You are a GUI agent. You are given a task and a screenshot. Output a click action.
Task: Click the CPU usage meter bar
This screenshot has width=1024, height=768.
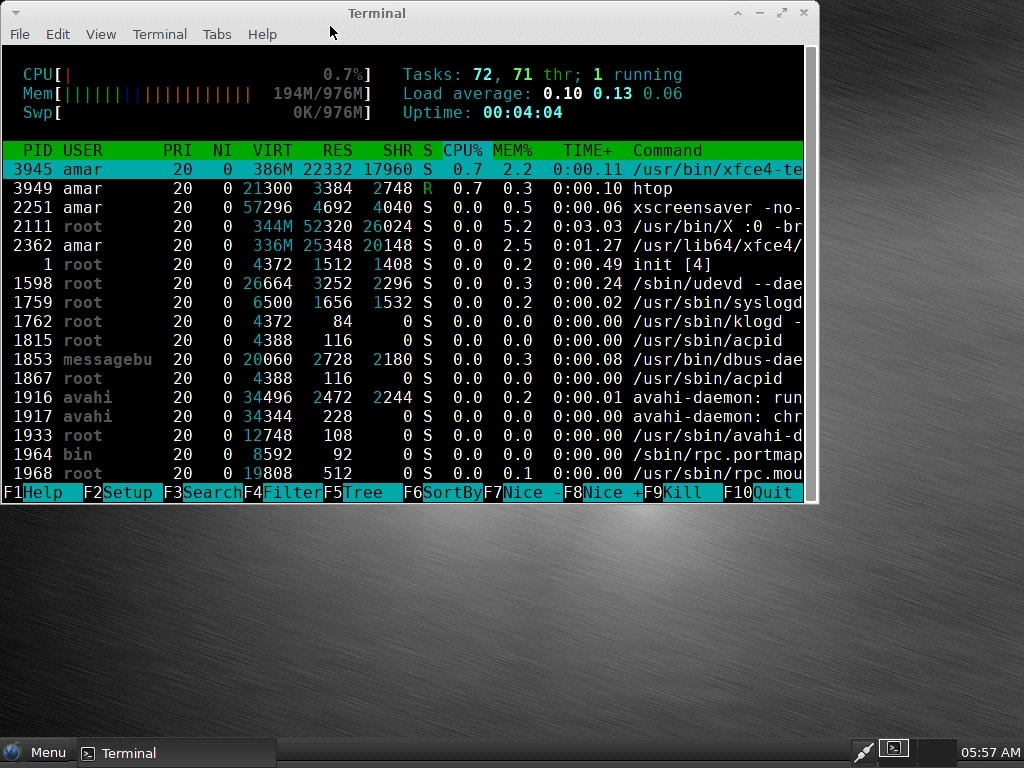(197, 74)
